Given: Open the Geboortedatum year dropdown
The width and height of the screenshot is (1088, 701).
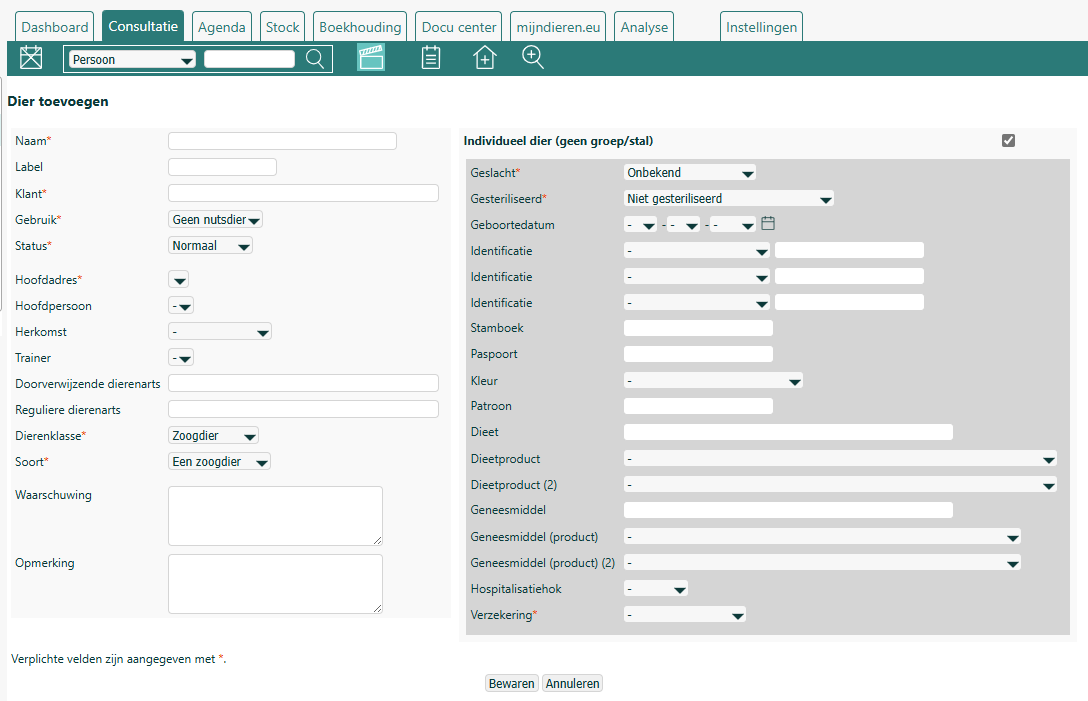Looking at the screenshot, I should (x=732, y=225).
